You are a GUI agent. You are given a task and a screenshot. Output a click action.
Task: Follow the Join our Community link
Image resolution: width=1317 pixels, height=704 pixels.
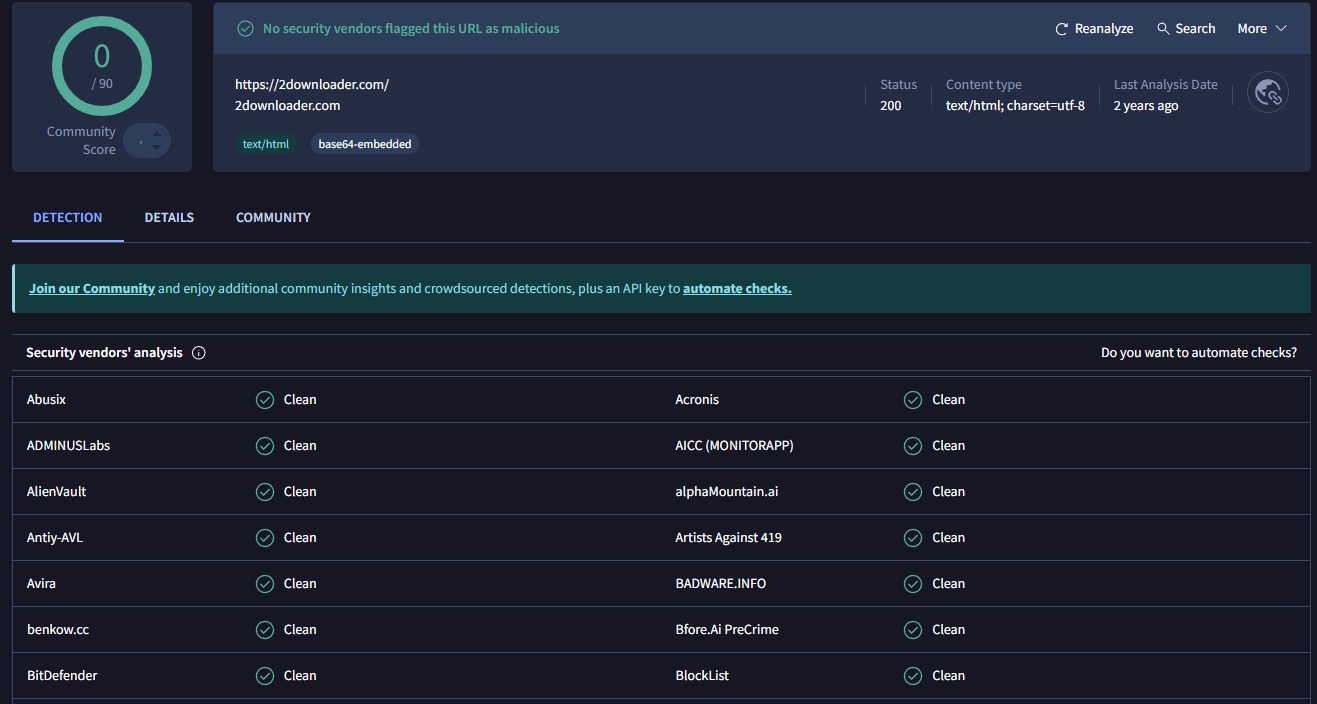click(92, 289)
